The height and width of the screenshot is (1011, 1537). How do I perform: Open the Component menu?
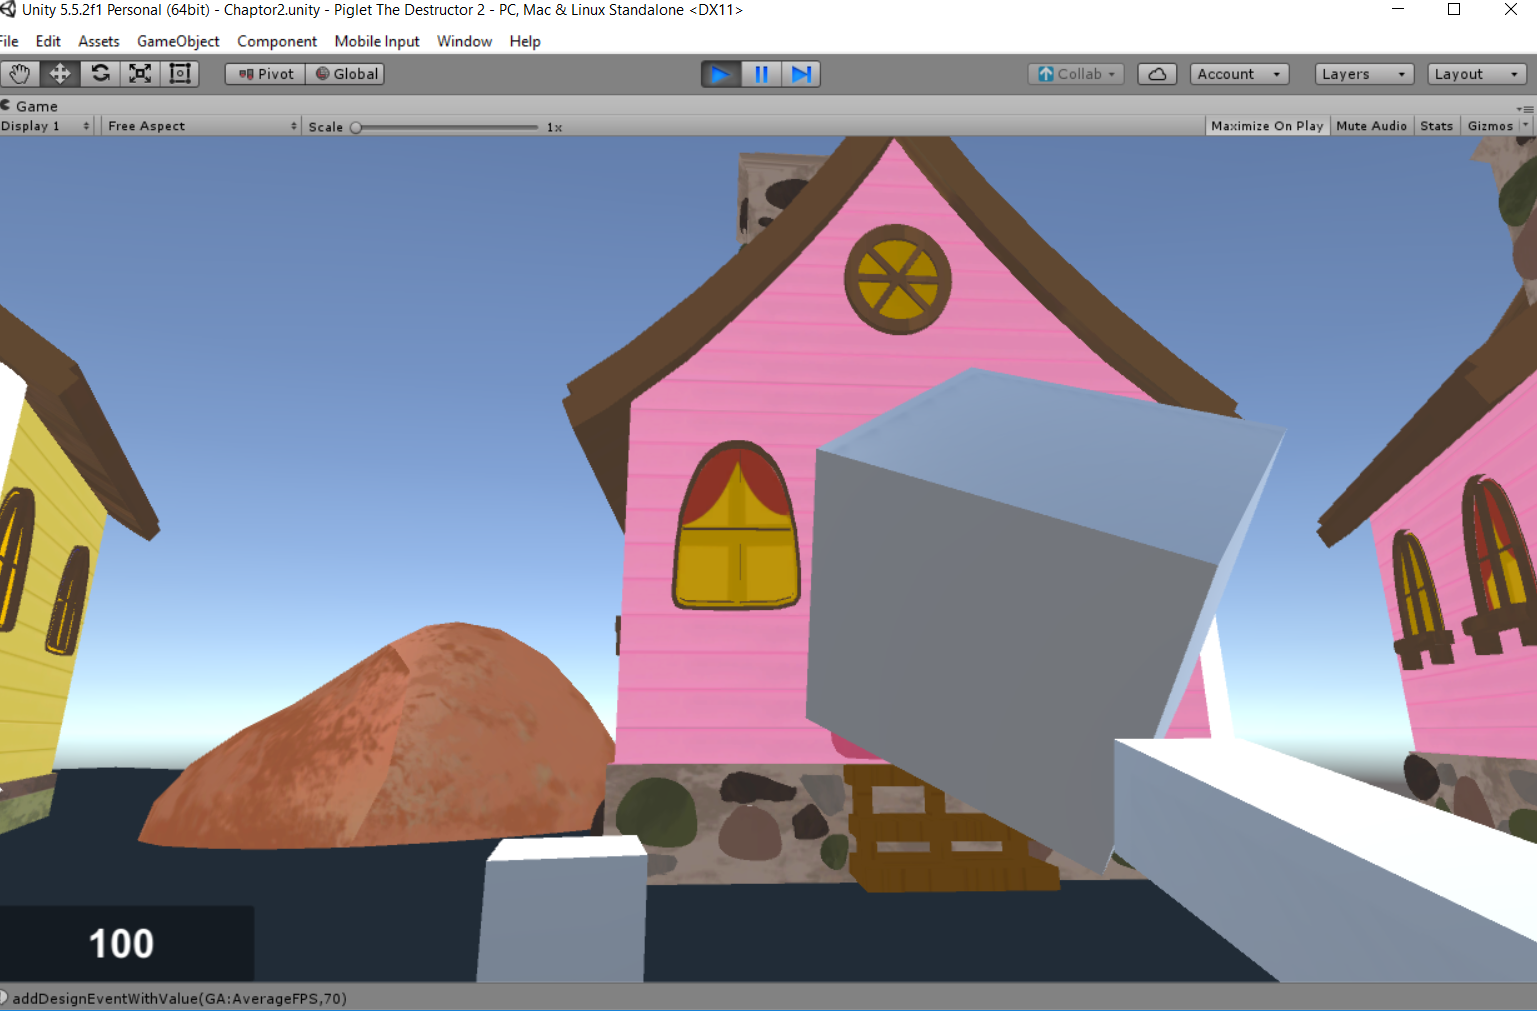click(277, 41)
